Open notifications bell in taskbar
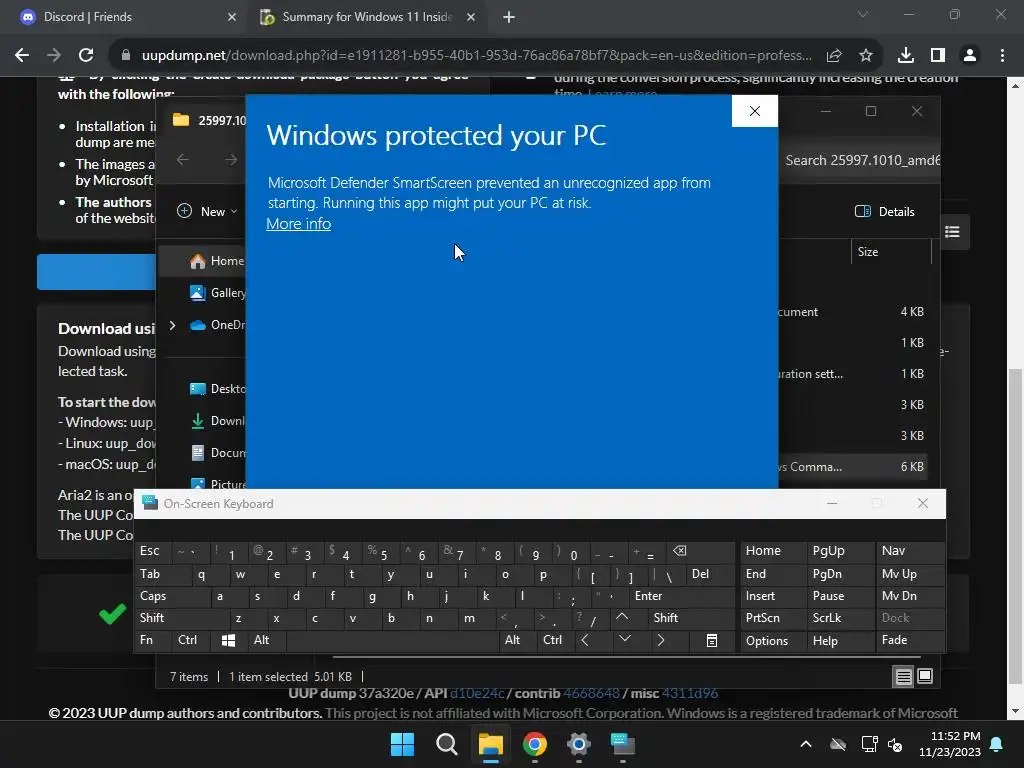 click(997, 744)
